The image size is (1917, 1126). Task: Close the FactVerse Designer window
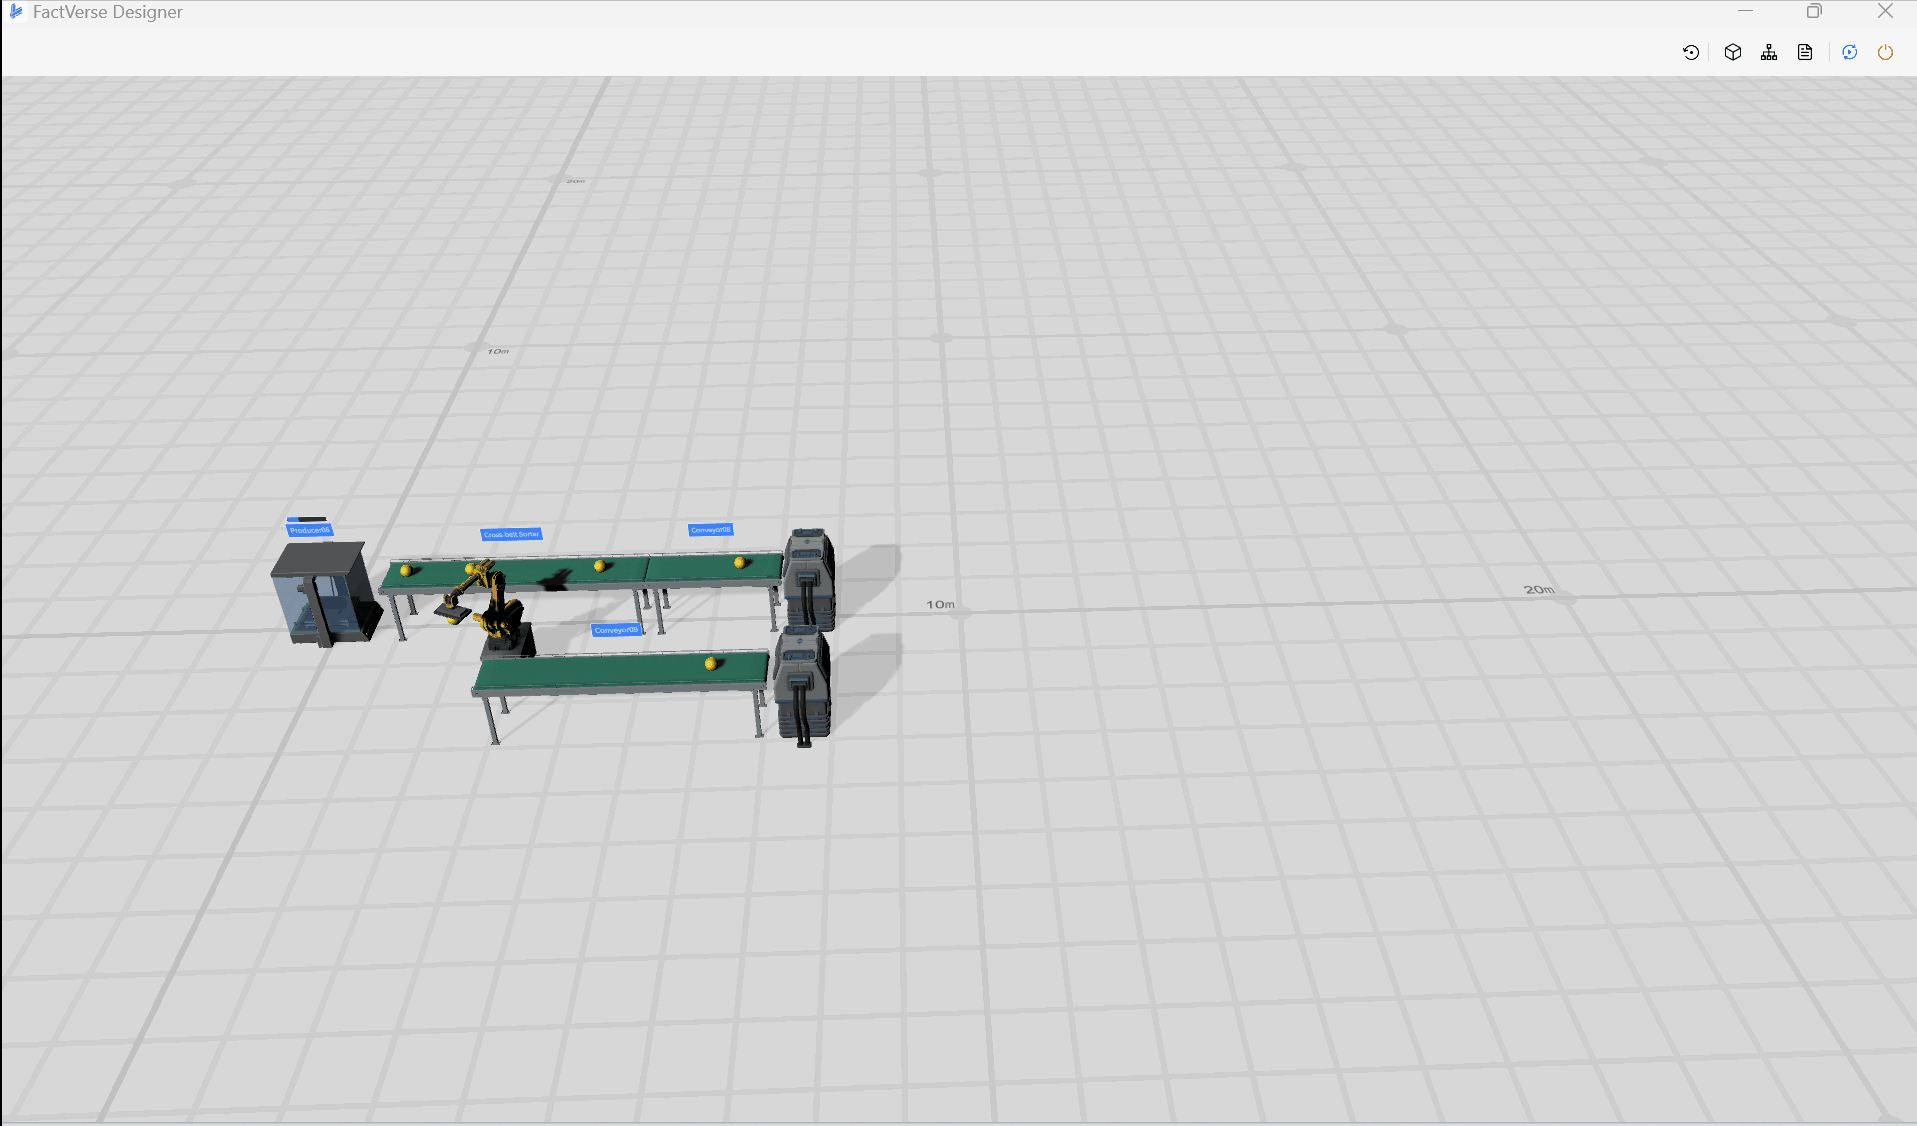click(x=1885, y=11)
